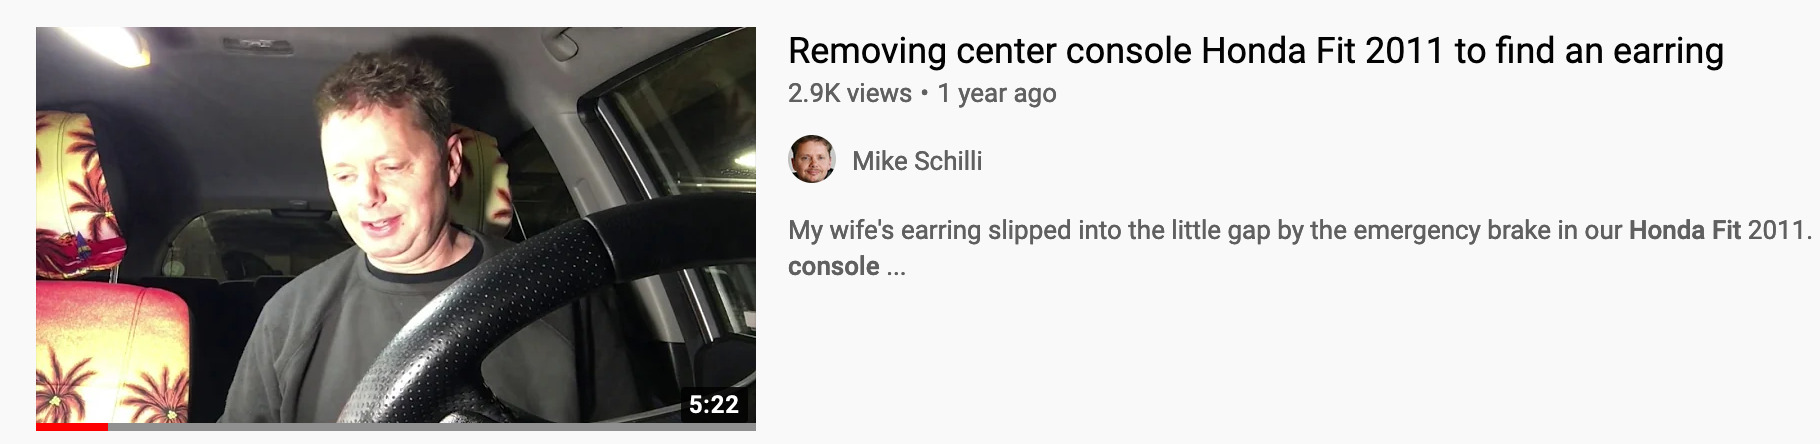This screenshot has height=444, width=1820.
Task: Open Mike Schilli's channel avatar
Action: pos(812,160)
